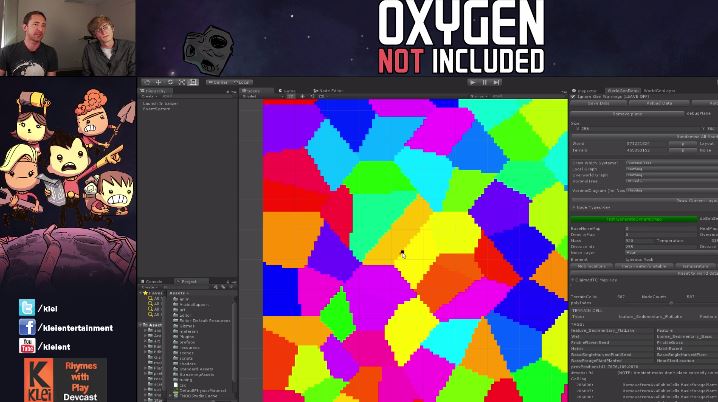Click the Twitter icon

point(26,308)
